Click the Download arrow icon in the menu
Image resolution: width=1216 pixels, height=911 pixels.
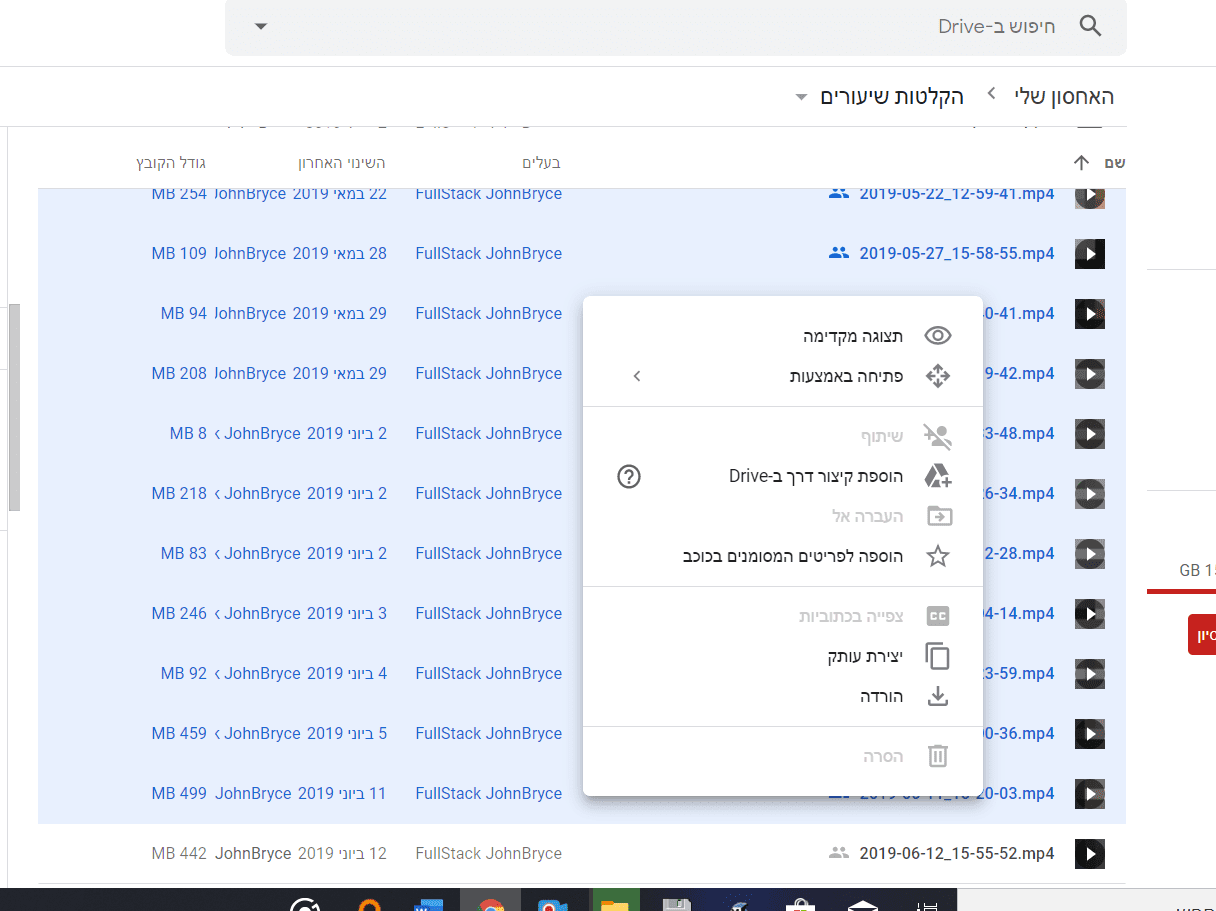[937, 696]
